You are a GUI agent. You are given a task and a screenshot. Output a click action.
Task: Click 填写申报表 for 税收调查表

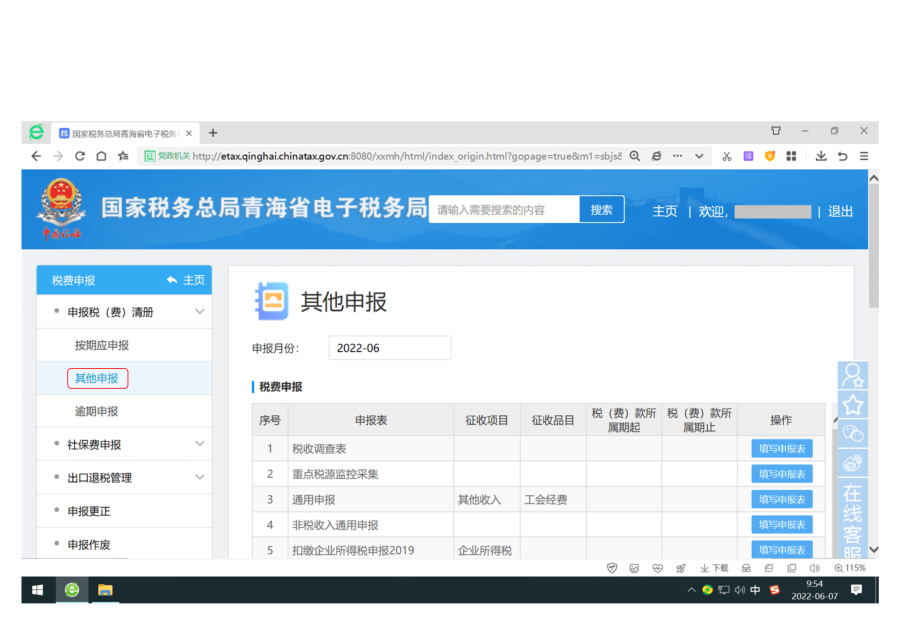pos(782,449)
